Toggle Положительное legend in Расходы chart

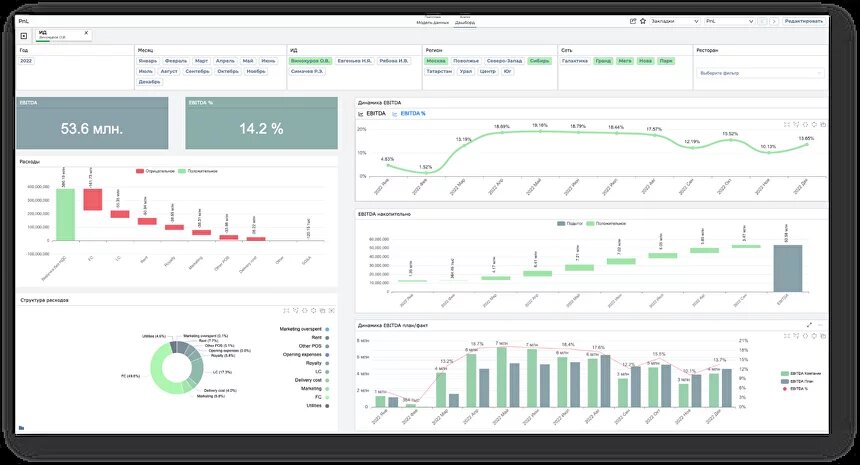[198, 171]
